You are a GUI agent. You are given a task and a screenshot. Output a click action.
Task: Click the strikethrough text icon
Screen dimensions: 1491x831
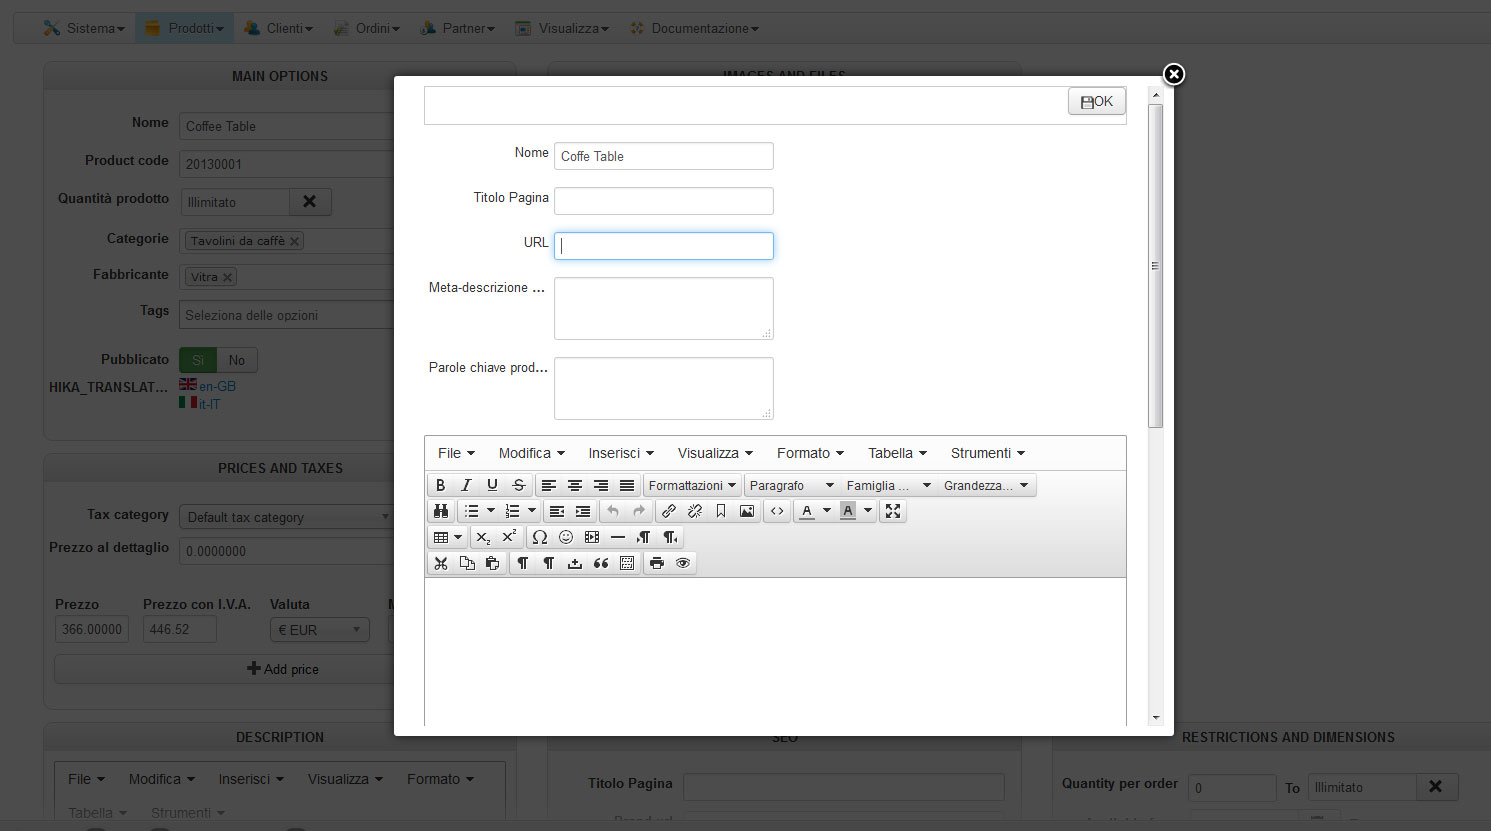[x=518, y=485]
